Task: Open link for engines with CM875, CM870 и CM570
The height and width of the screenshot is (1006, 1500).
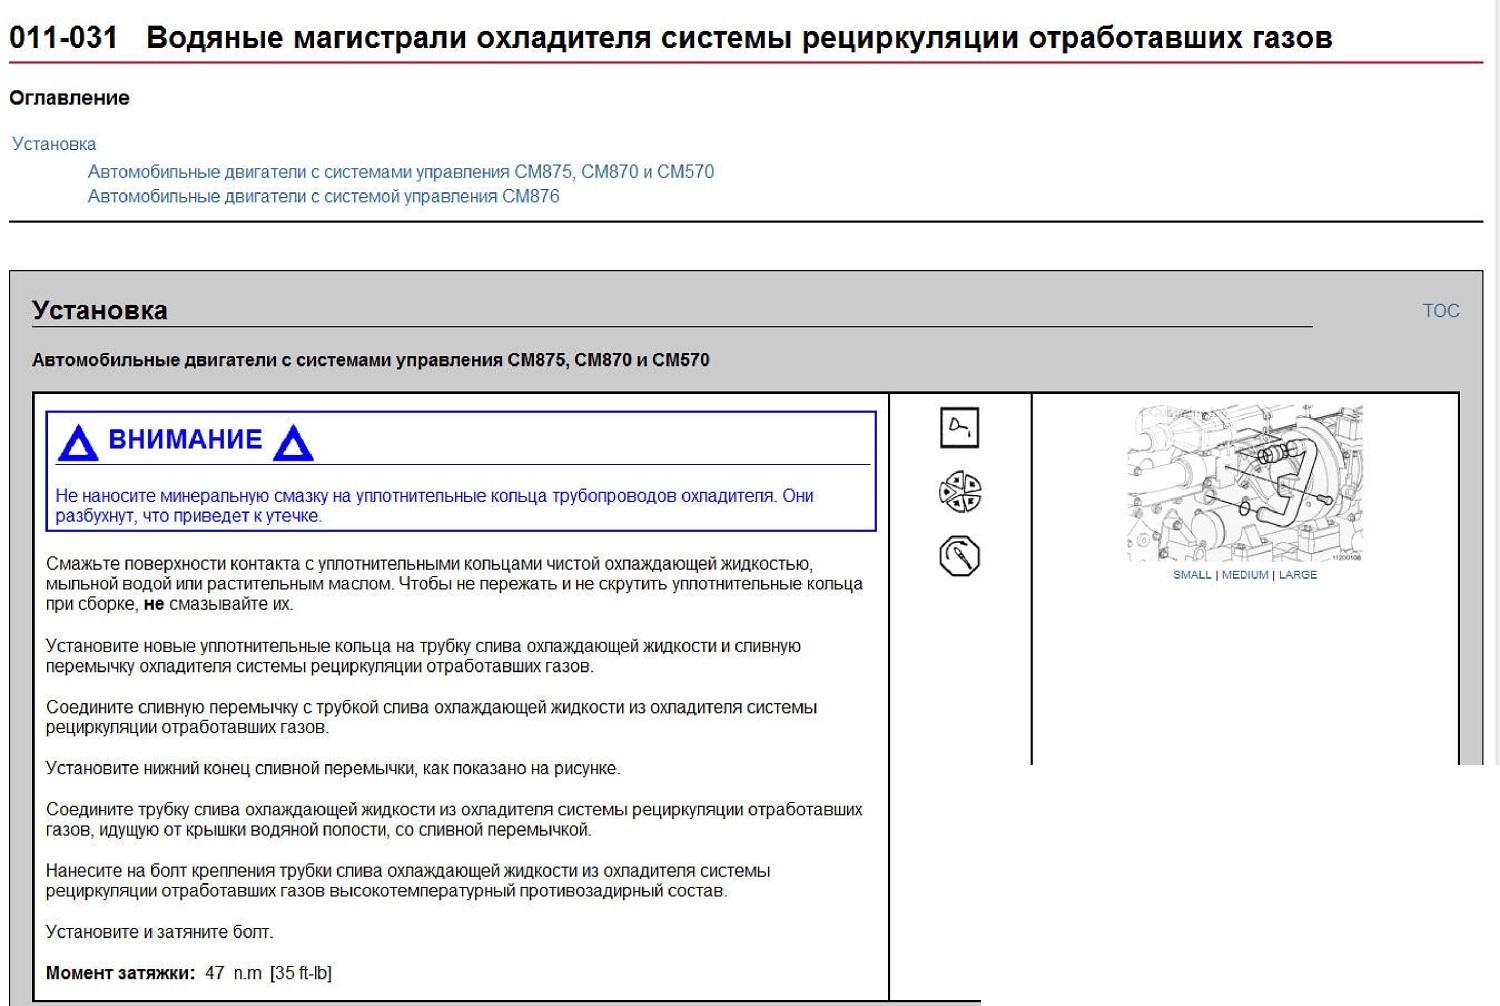Action: [401, 172]
